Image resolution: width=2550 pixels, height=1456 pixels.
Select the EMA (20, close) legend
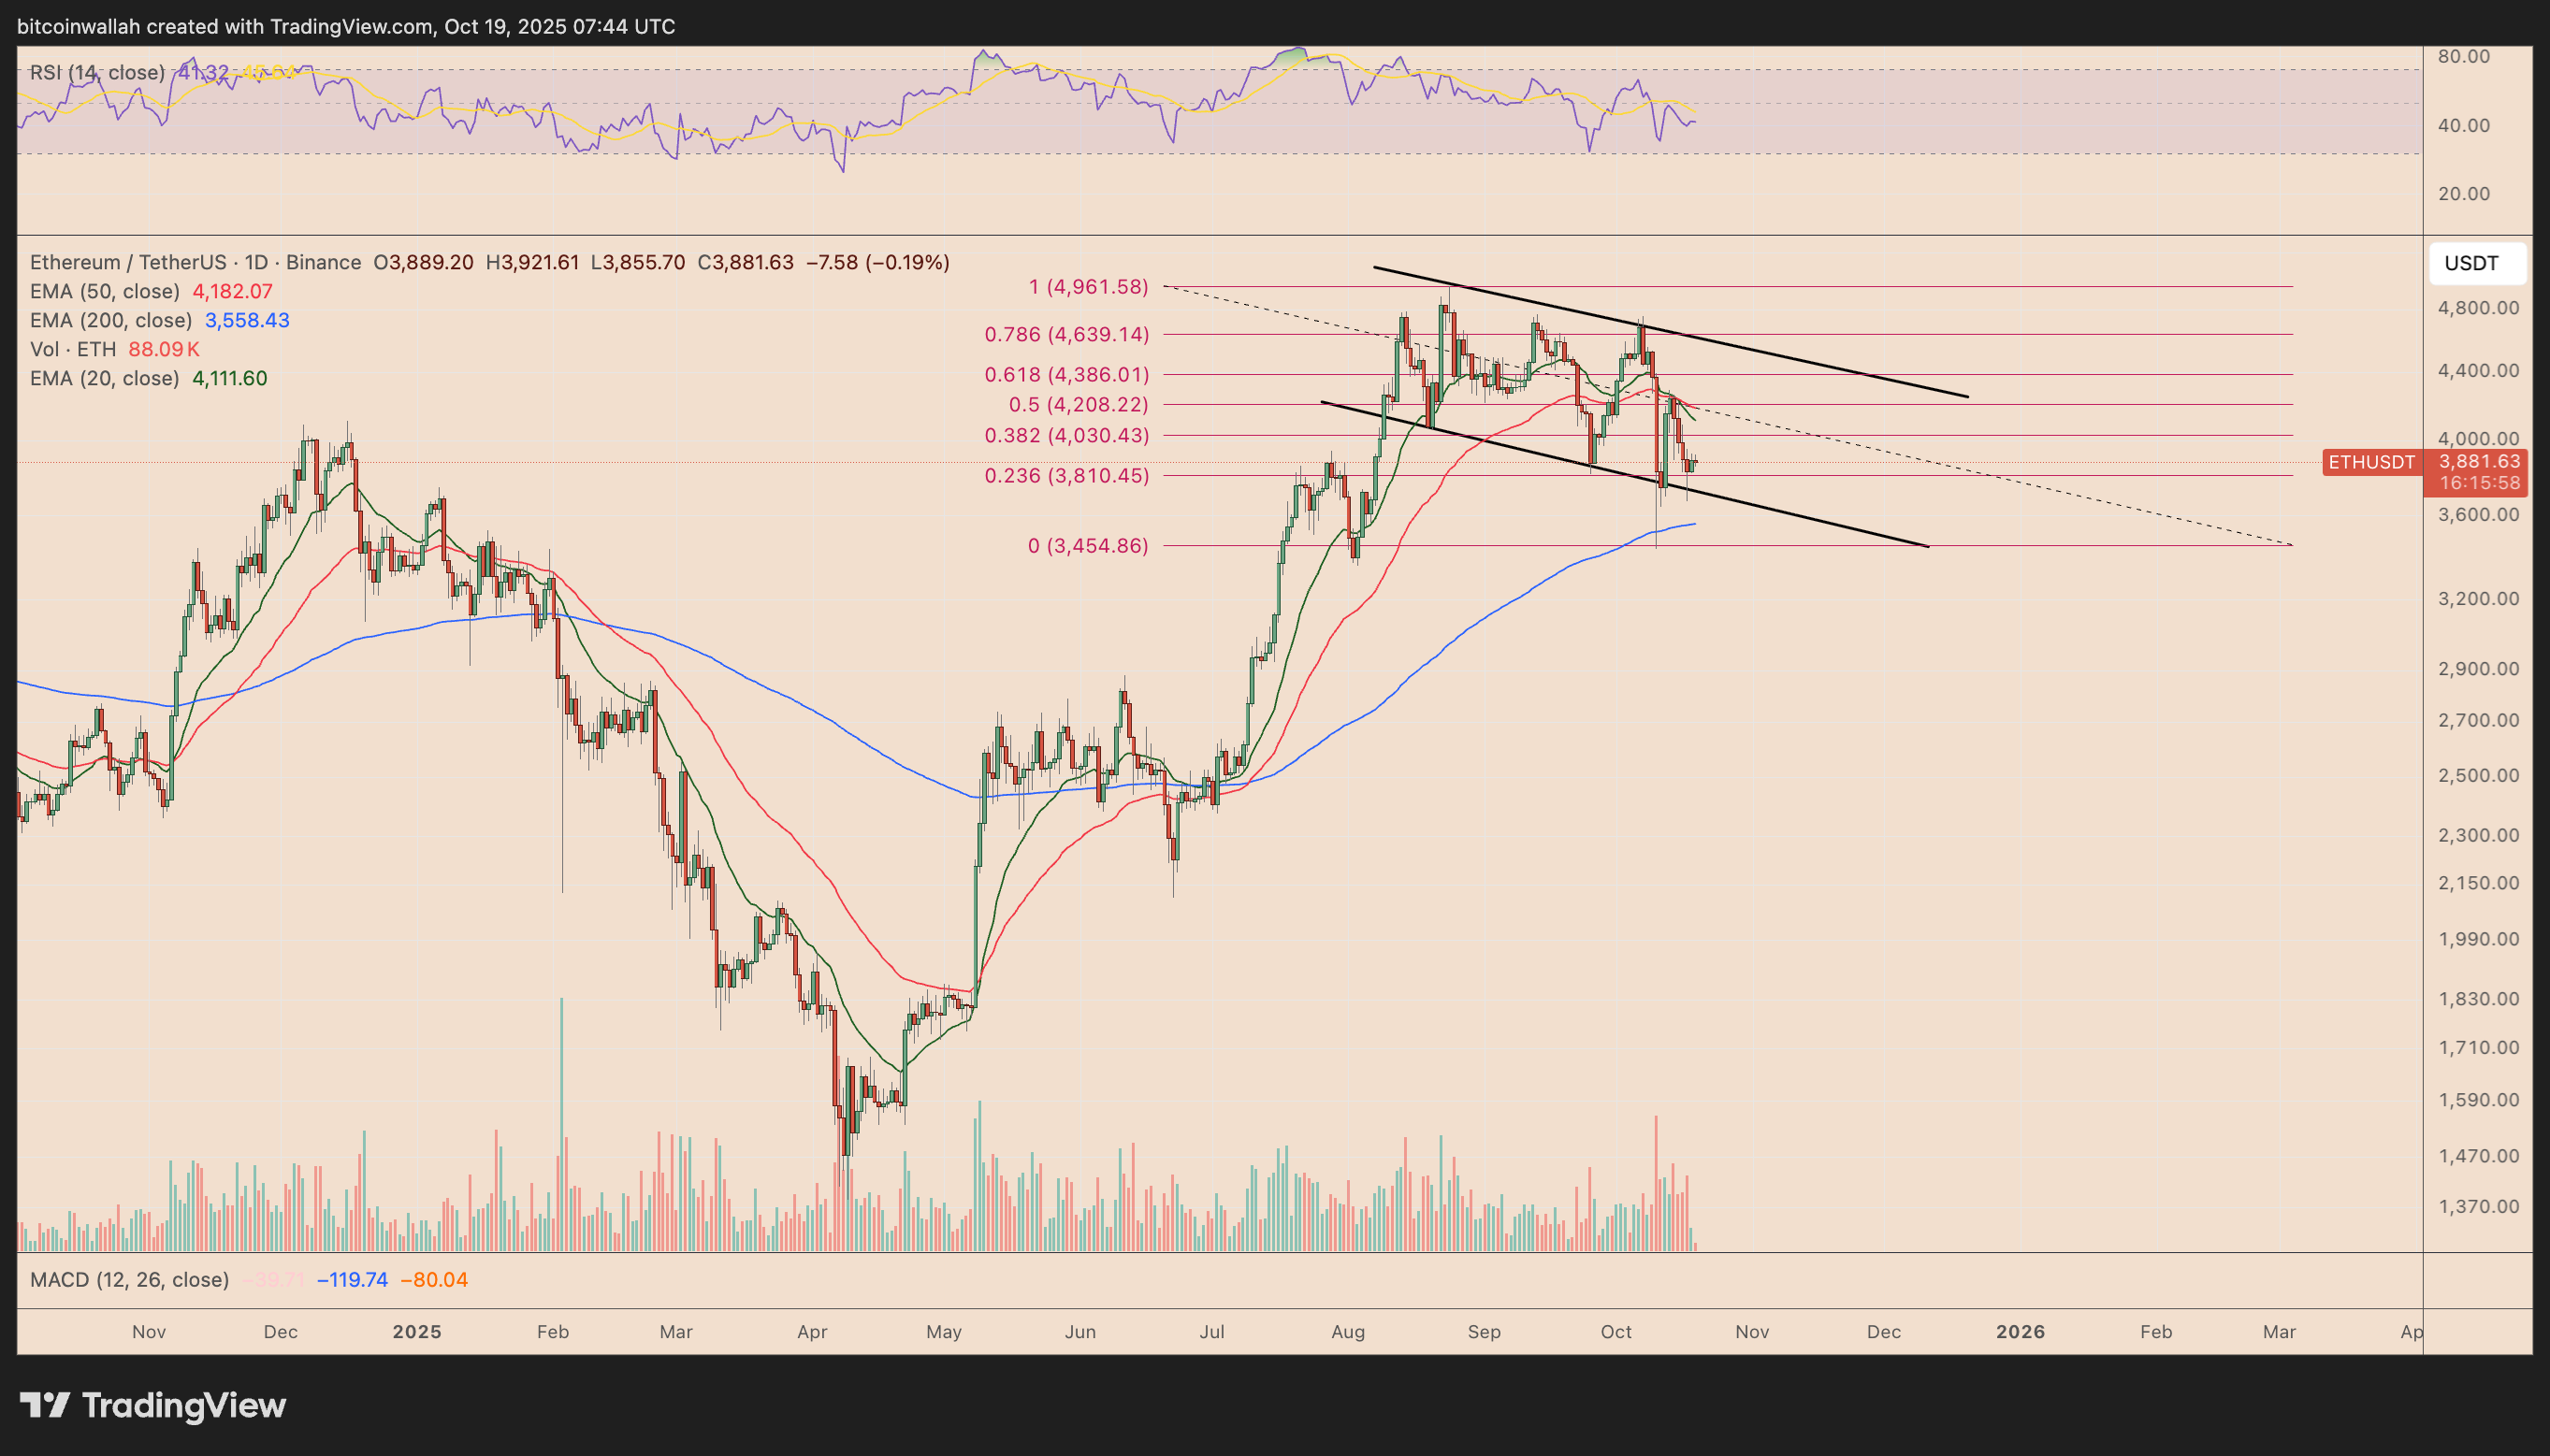(104, 378)
